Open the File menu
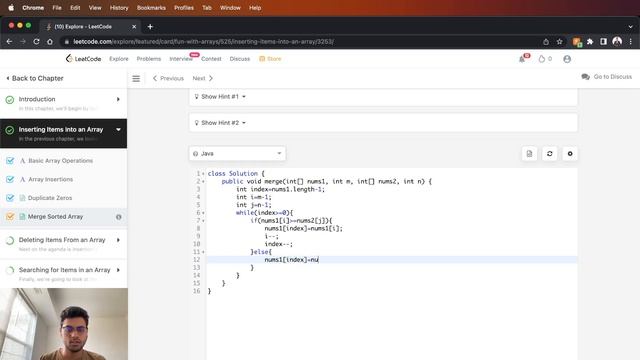Viewport: 640px width, 360px height. 57,8
